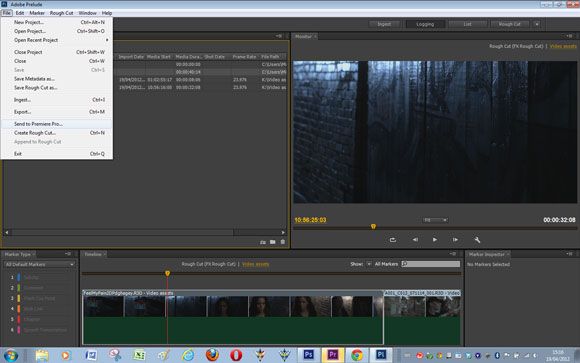Switch to Prelude in the taskbar

[381, 355]
